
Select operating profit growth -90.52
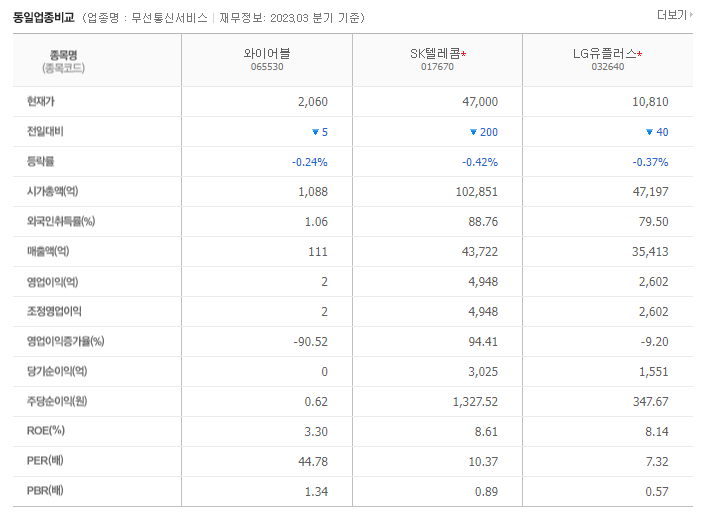(x=311, y=342)
